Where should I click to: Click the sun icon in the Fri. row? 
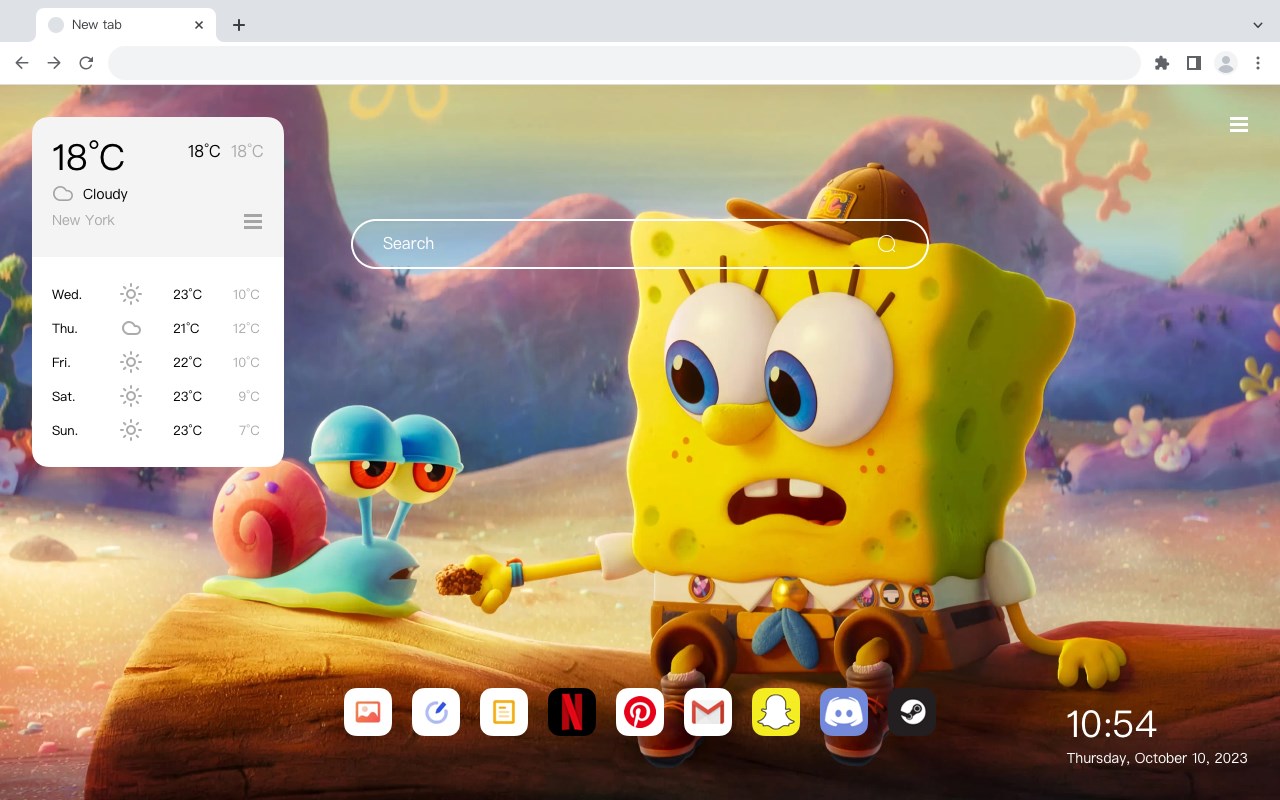[131, 362]
